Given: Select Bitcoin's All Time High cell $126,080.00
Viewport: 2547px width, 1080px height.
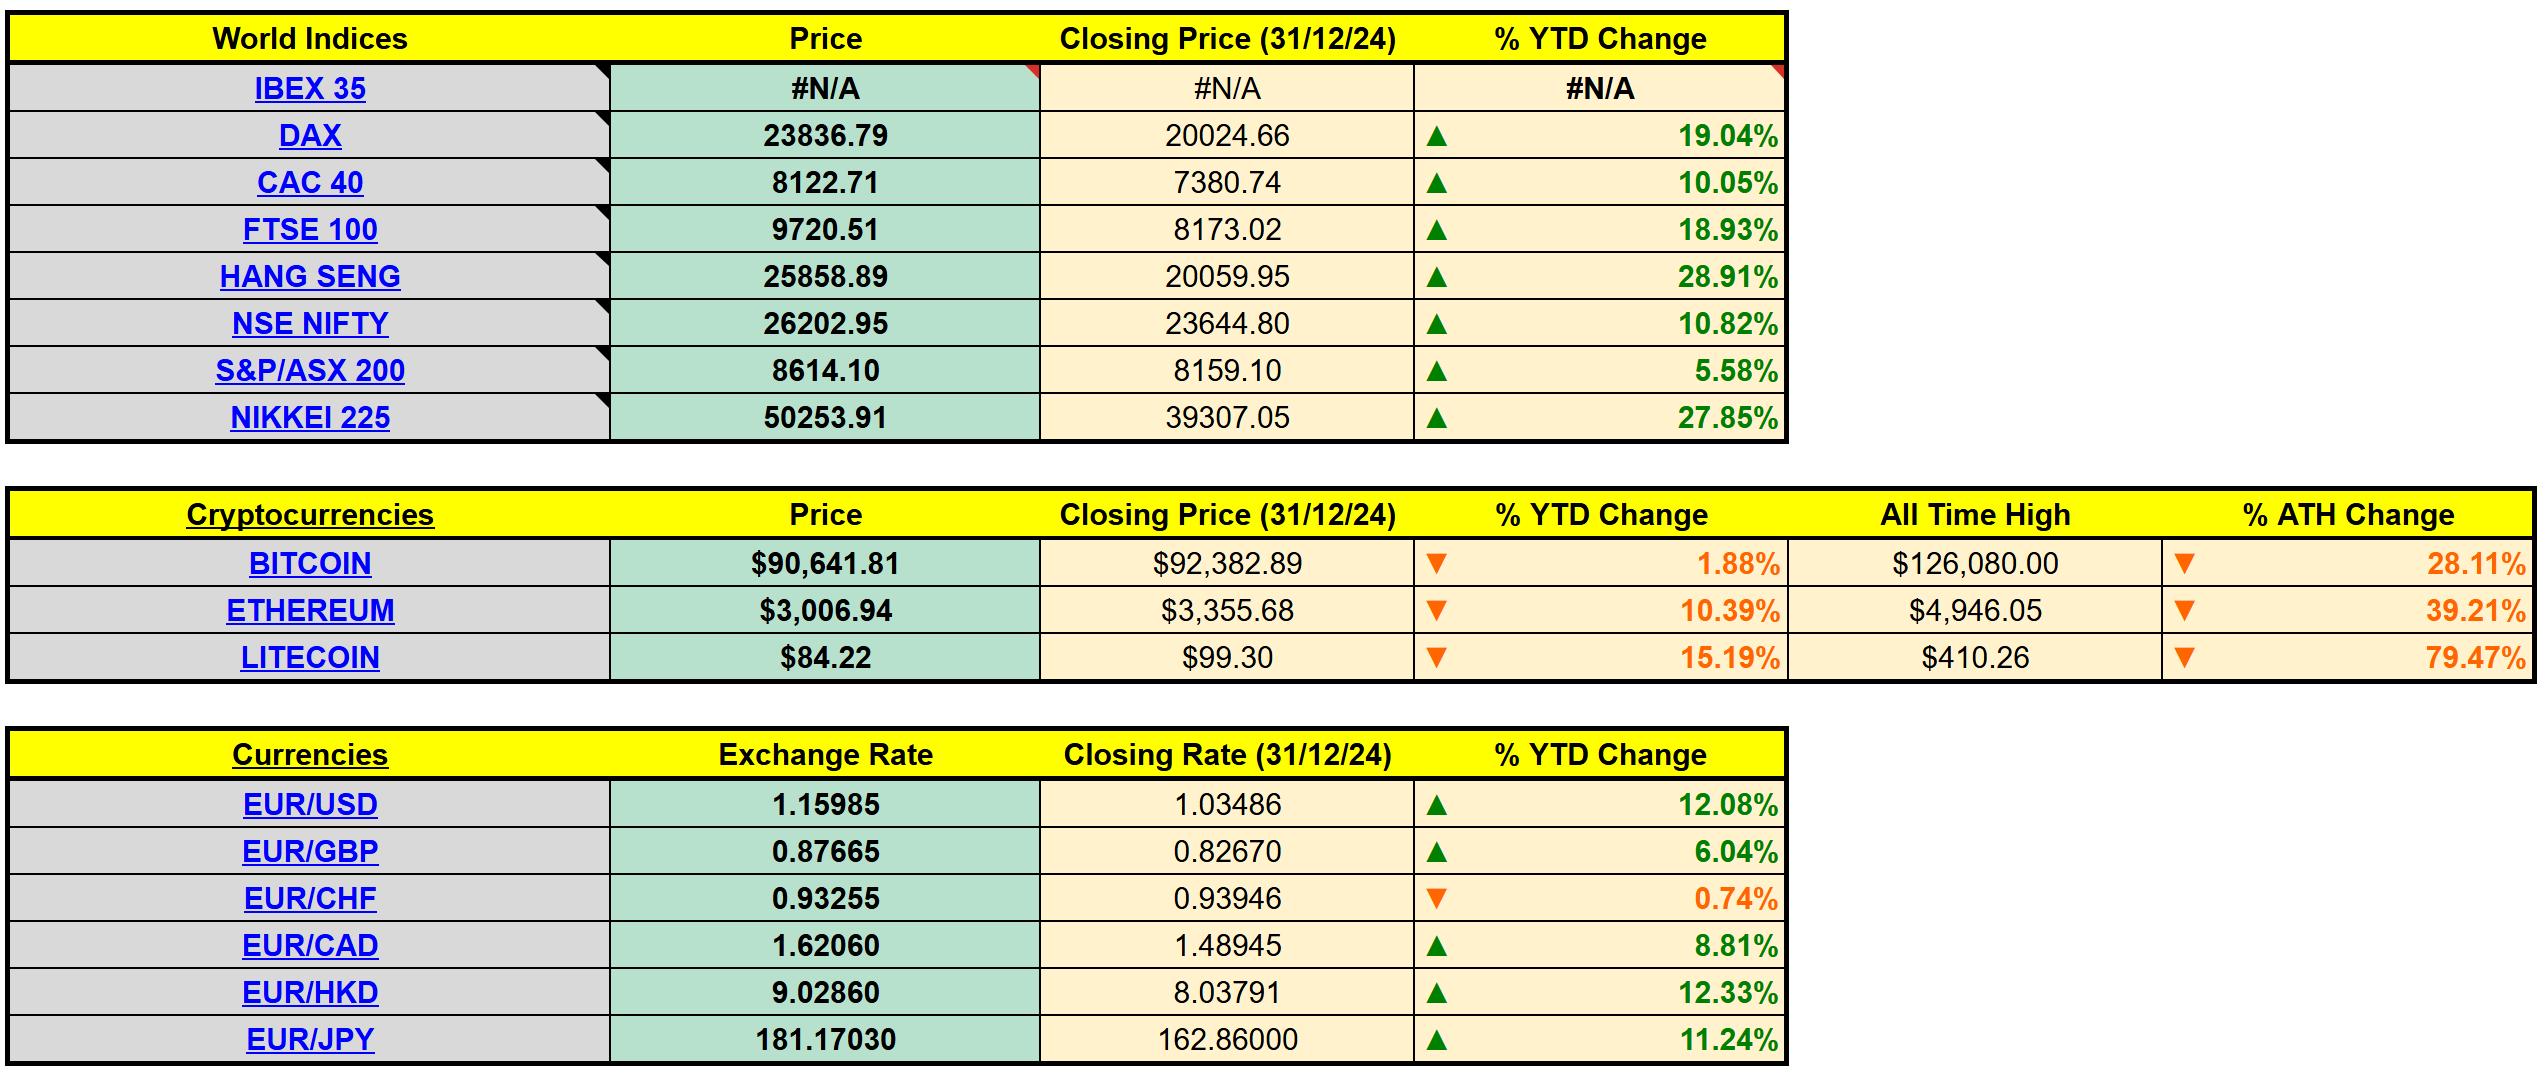Looking at the screenshot, I should (x=1975, y=564).
